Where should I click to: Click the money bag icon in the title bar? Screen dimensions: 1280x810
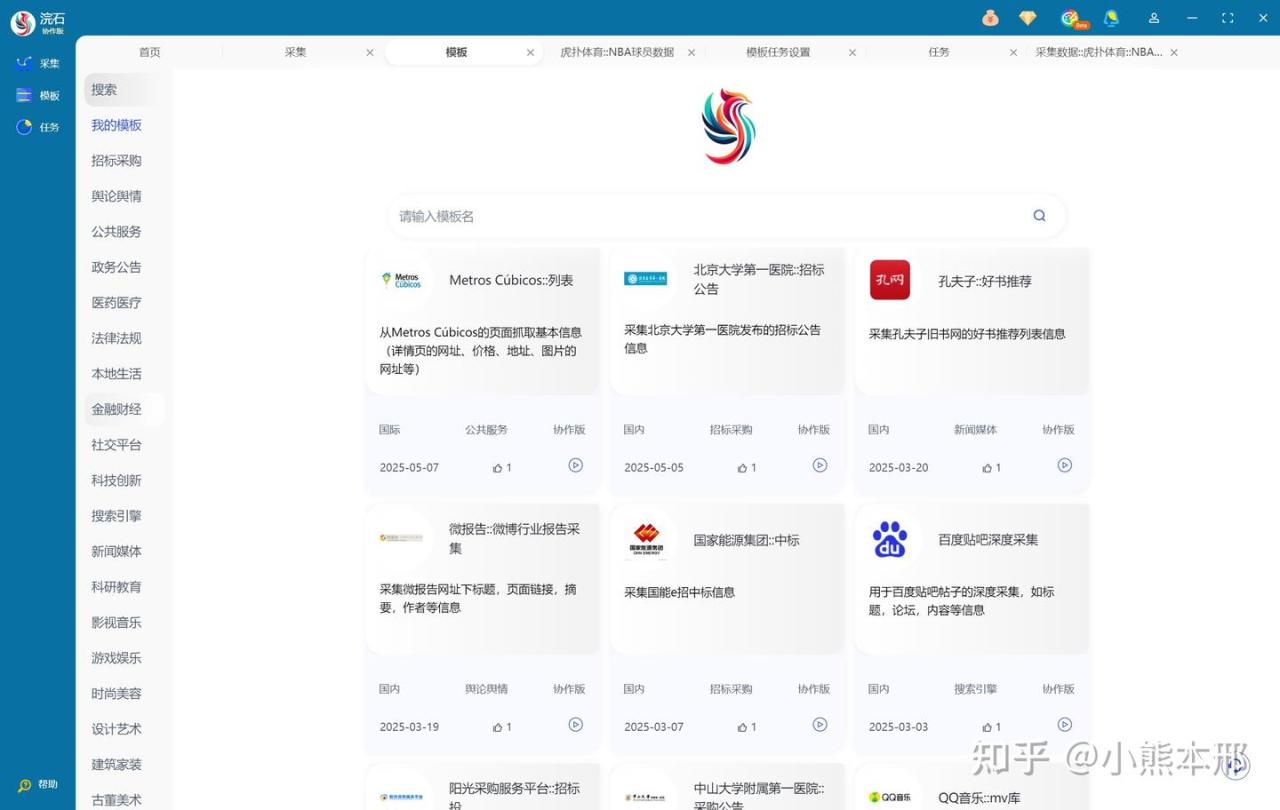990,18
